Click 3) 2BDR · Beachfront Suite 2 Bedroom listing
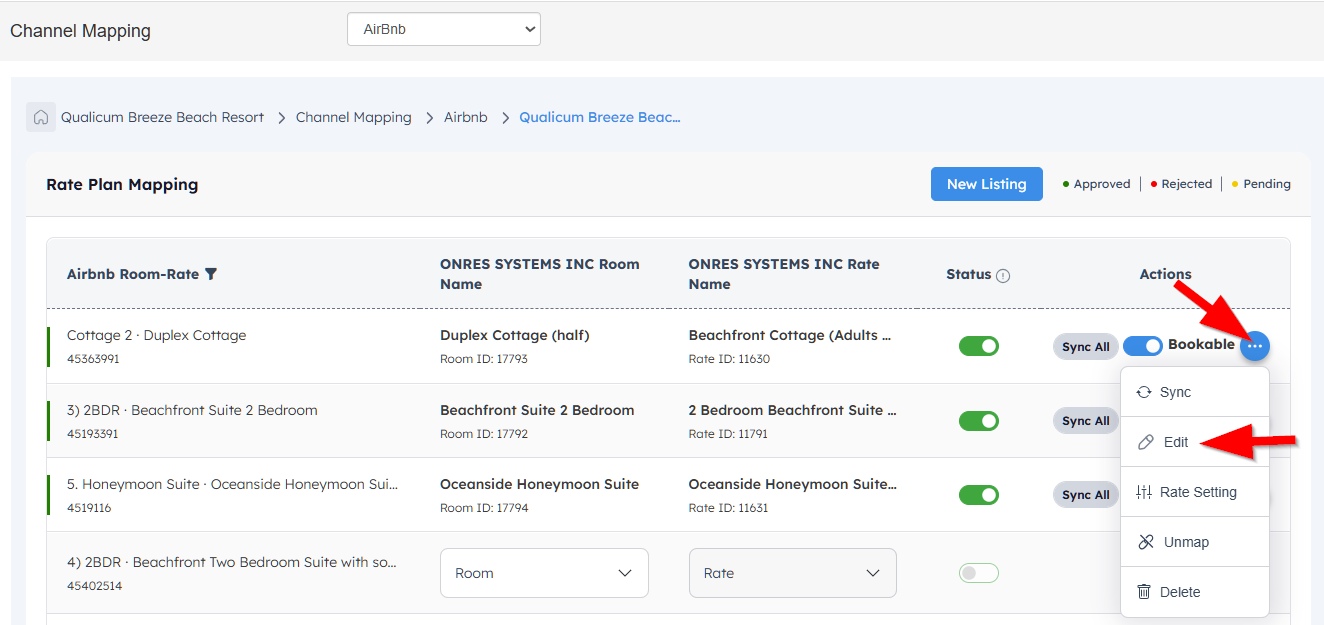The width and height of the screenshot is (1324, 625). (192, 410)
